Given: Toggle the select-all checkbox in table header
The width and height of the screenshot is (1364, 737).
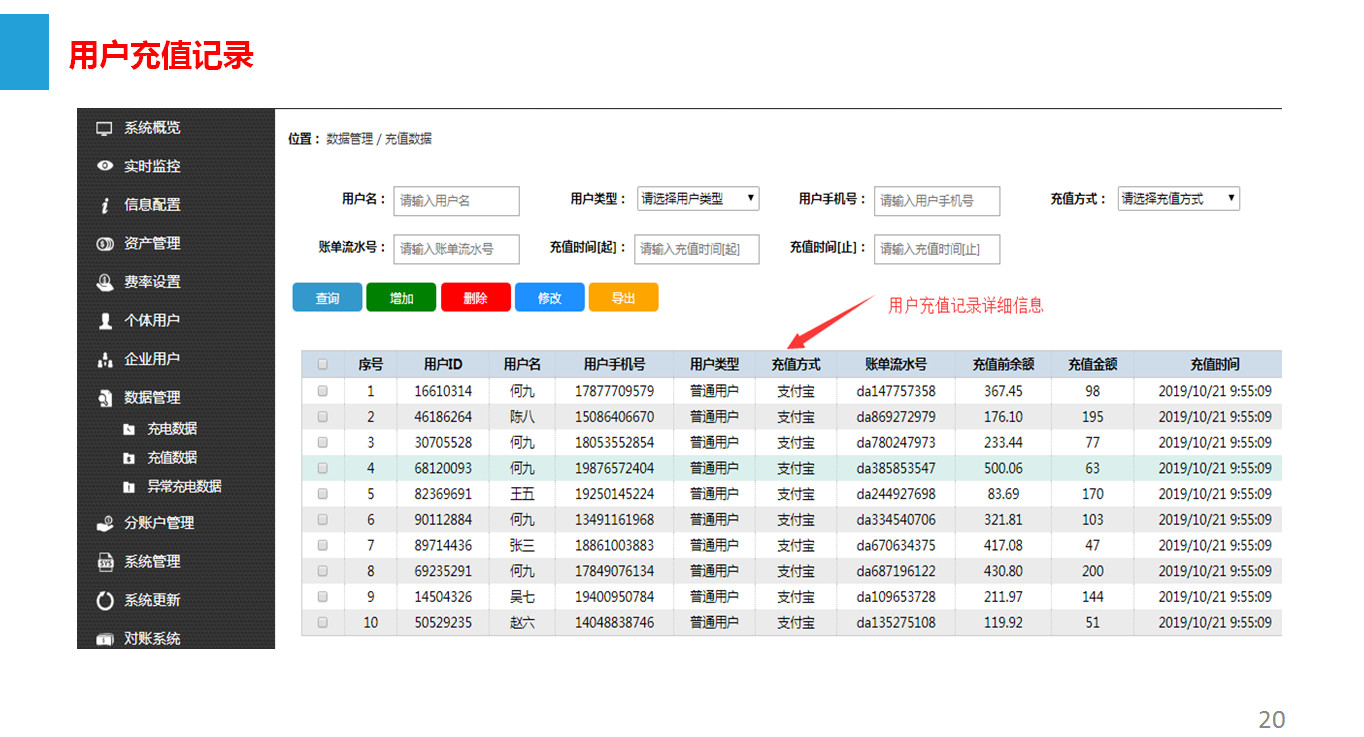Looking at the screenshot, I should click(322, 365).
